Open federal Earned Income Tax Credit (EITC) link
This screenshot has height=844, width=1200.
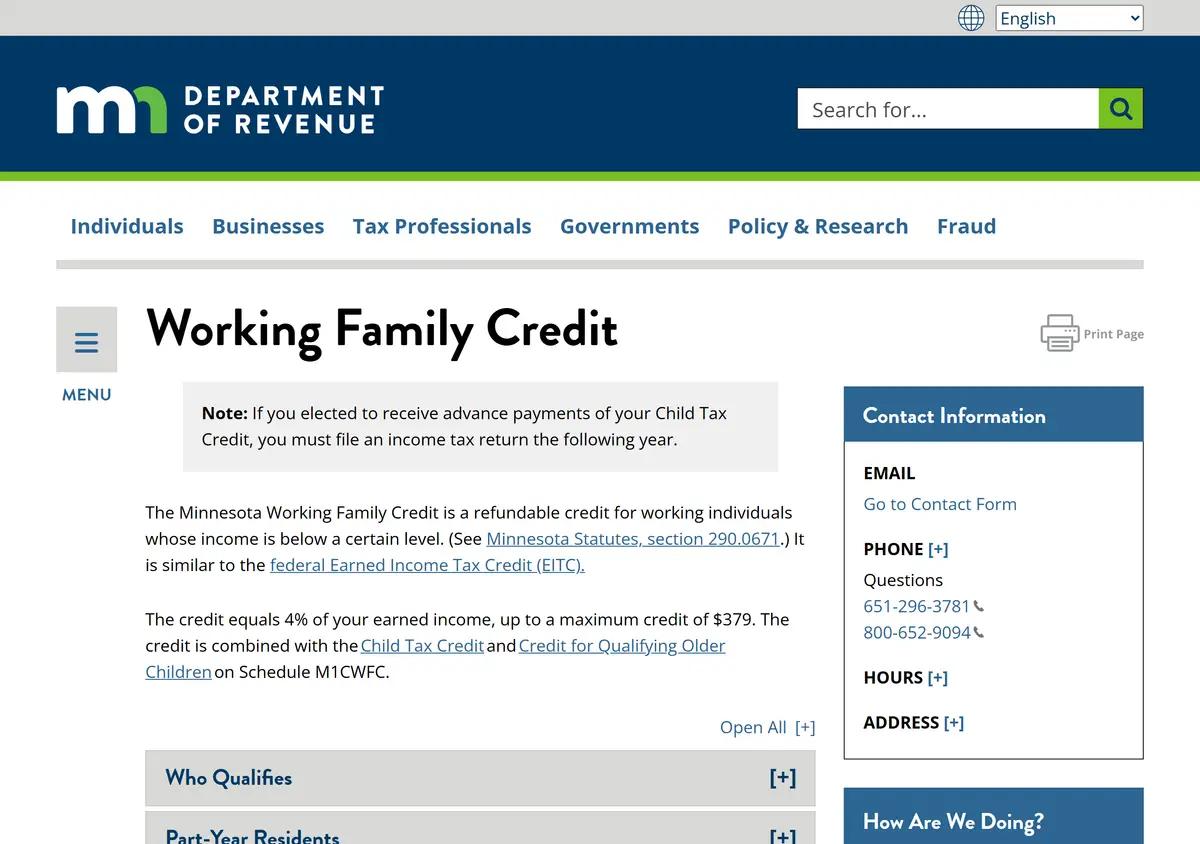(x=427, y=565)
